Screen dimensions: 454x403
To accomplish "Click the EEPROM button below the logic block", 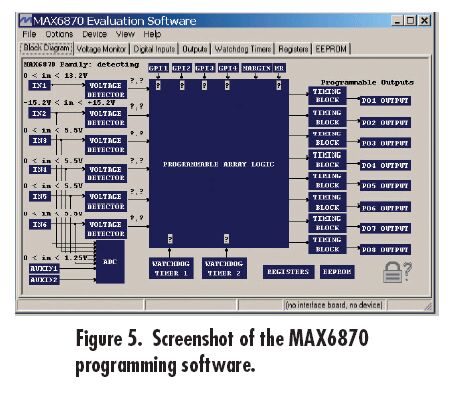I will (337, 272).
